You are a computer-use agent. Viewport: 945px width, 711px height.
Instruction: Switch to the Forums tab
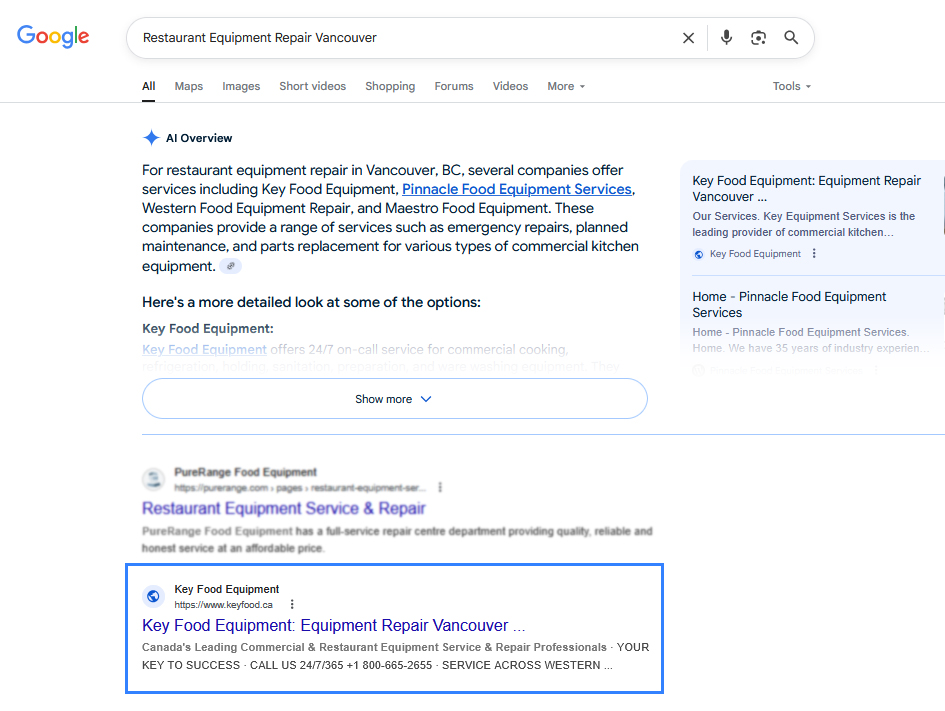coord(454,86)
